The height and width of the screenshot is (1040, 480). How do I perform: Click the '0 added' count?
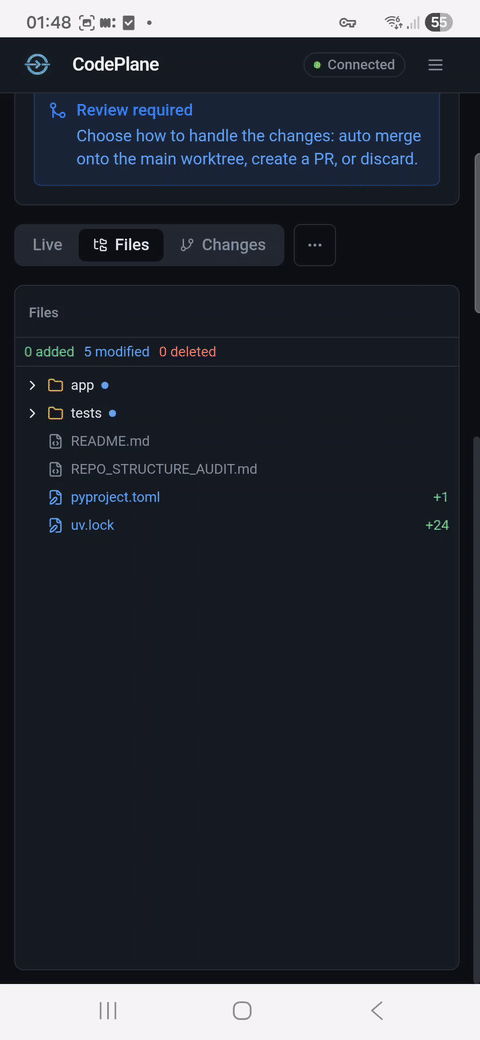(x=49, y=352)
